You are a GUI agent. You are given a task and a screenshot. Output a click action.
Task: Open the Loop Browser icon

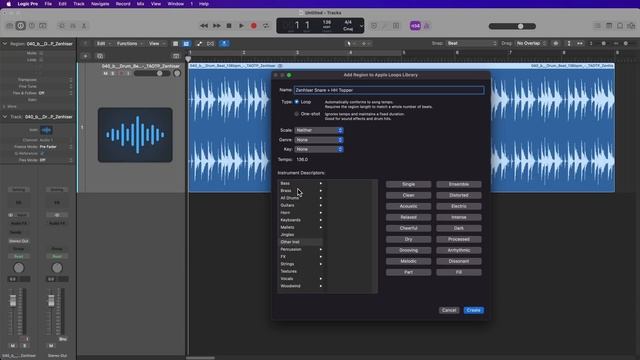point(620,26)
